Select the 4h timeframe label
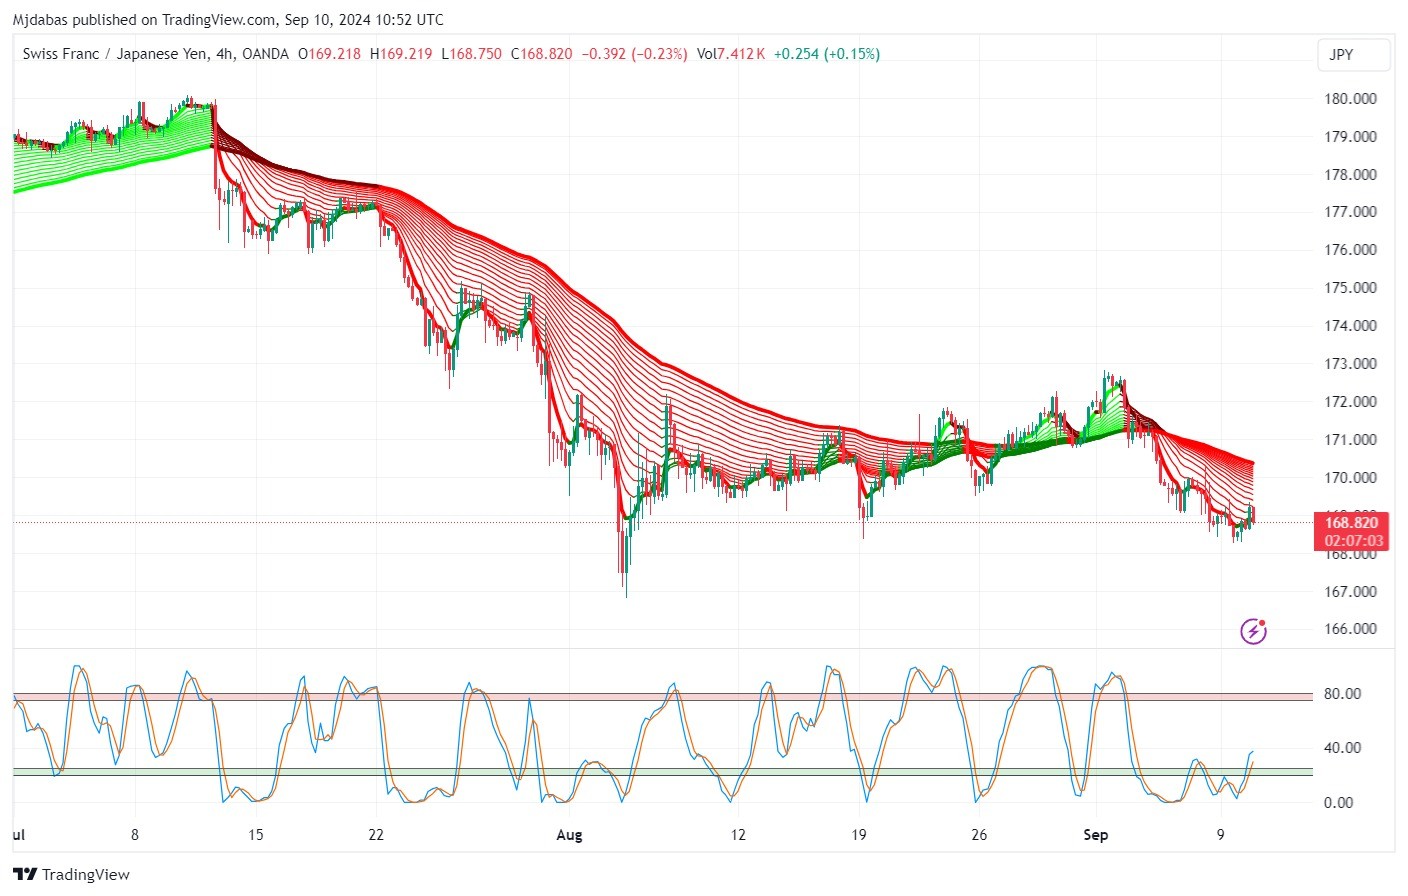 point(225,54)
